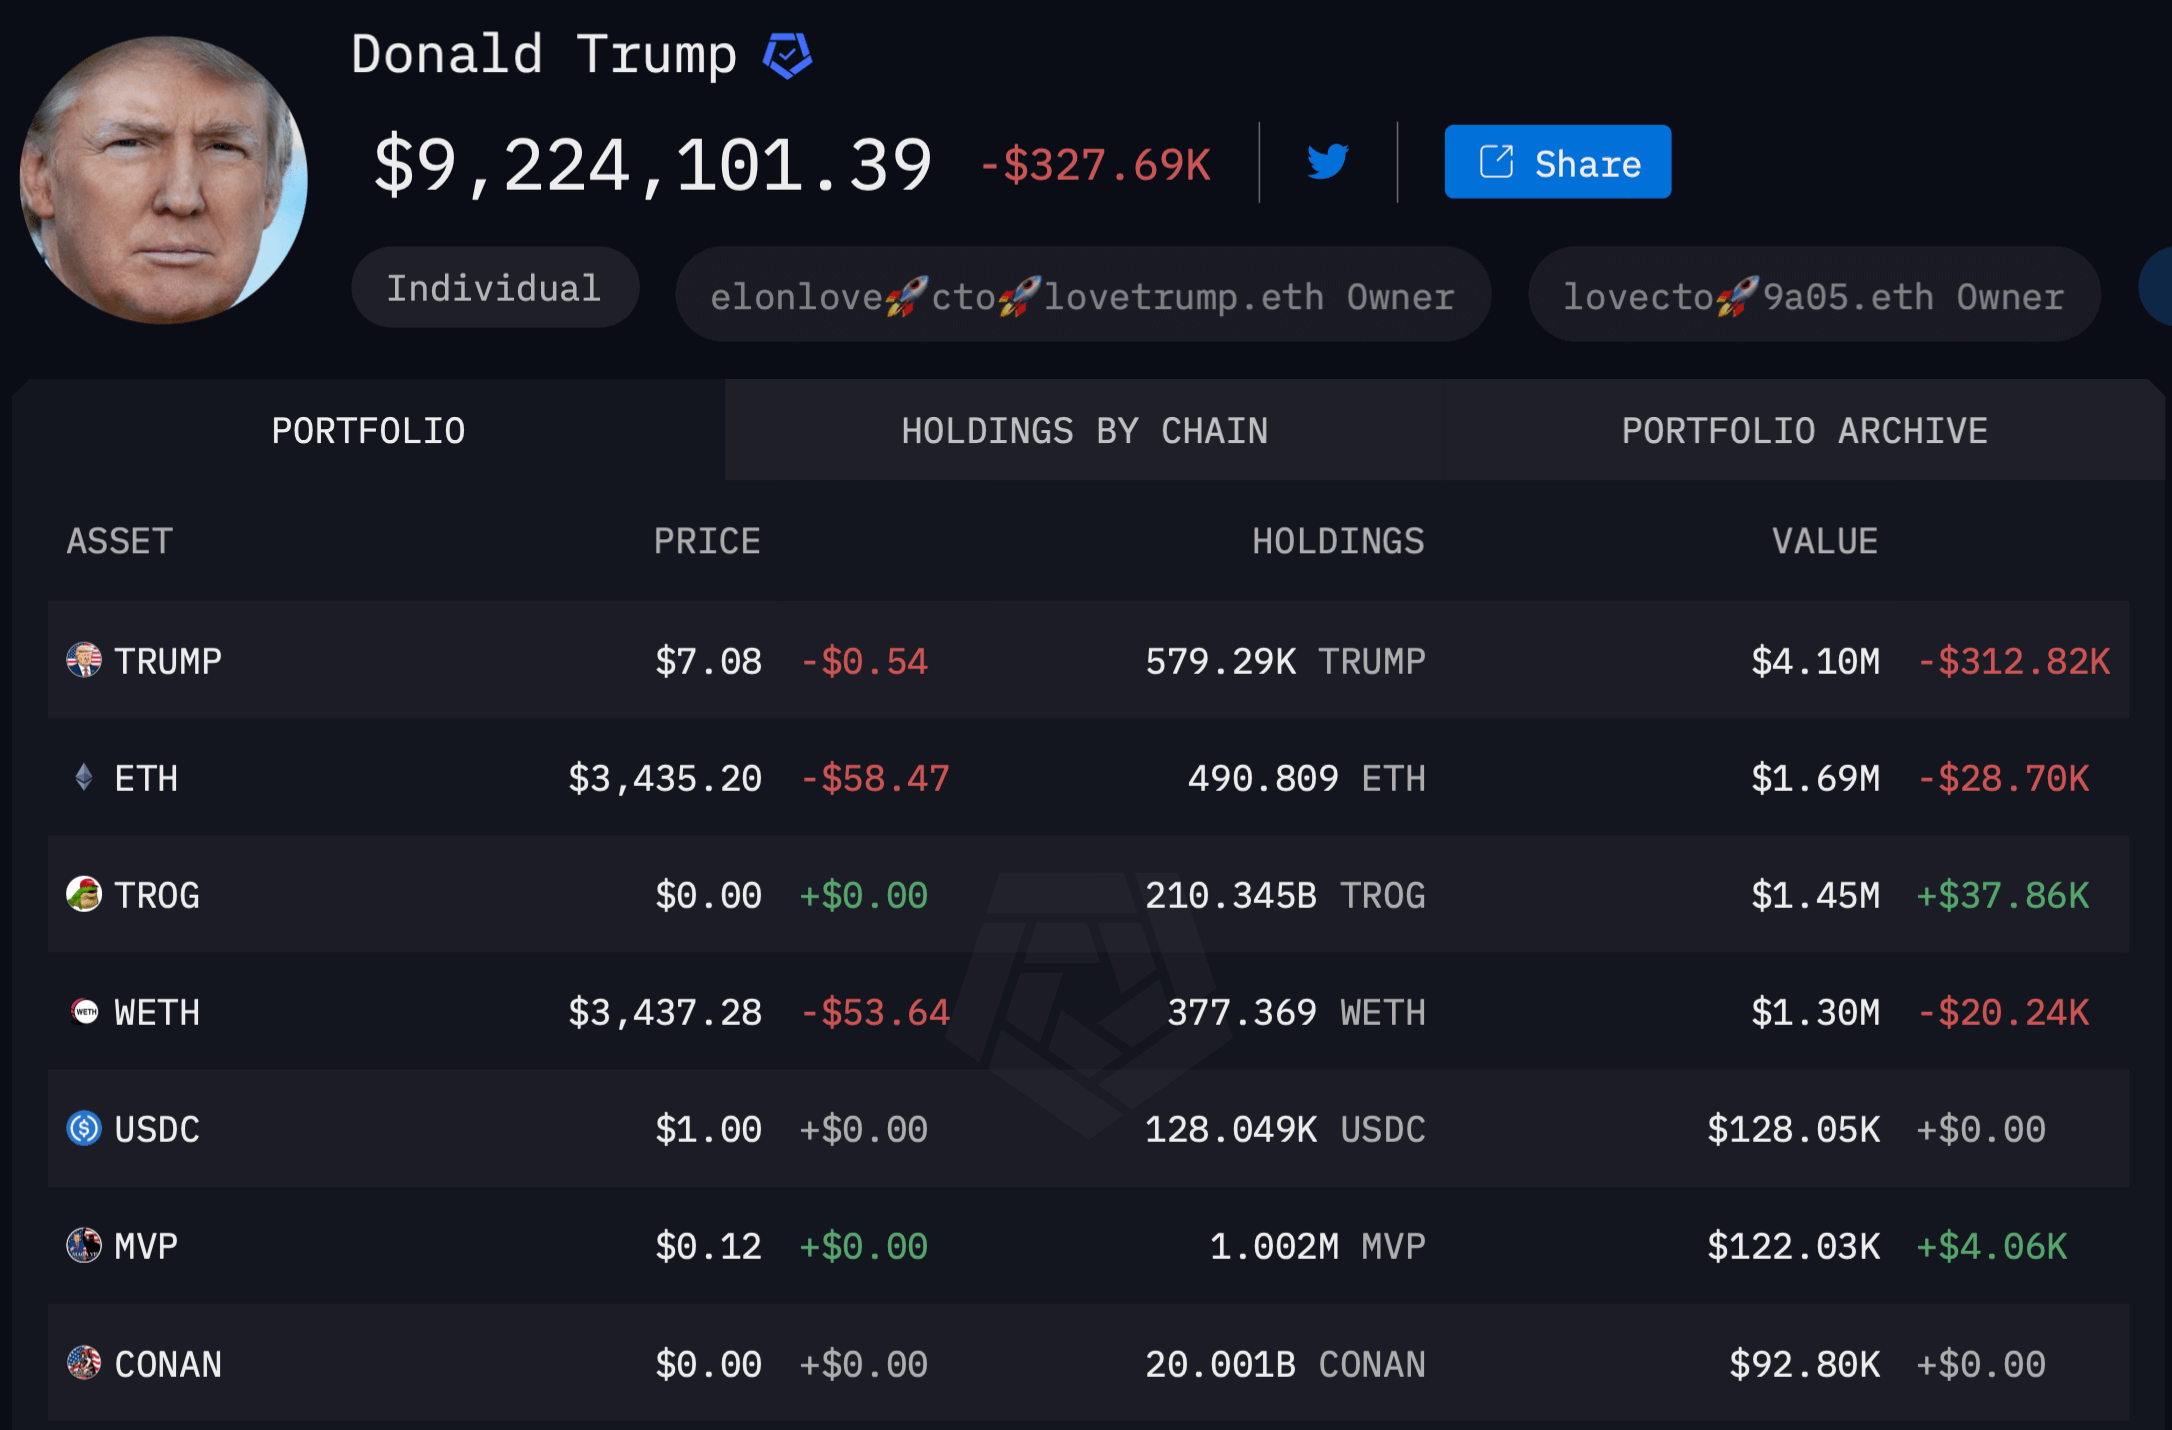Open the ETH asset name
This screenshot has height=1430, width=2172.
pos(146,778)
